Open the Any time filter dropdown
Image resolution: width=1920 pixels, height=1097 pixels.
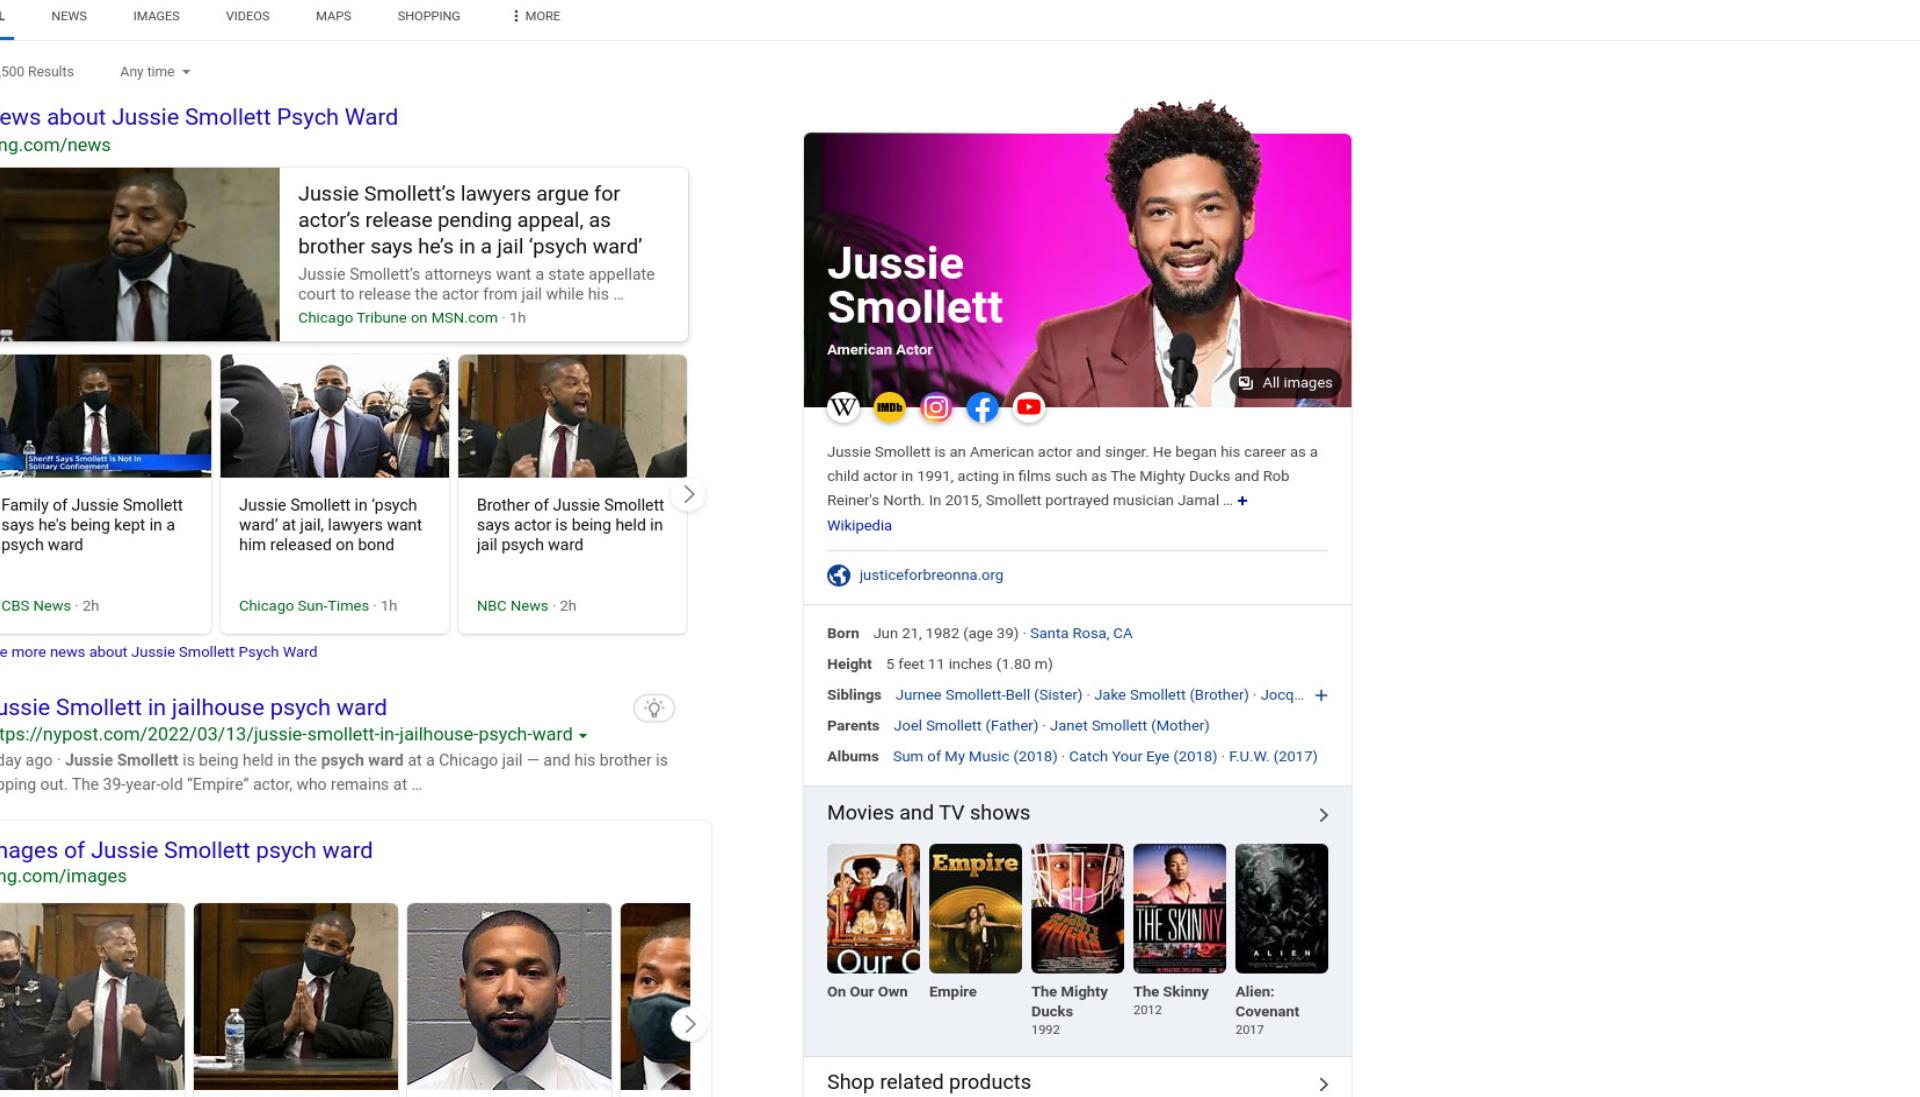(x=155, y=72)
